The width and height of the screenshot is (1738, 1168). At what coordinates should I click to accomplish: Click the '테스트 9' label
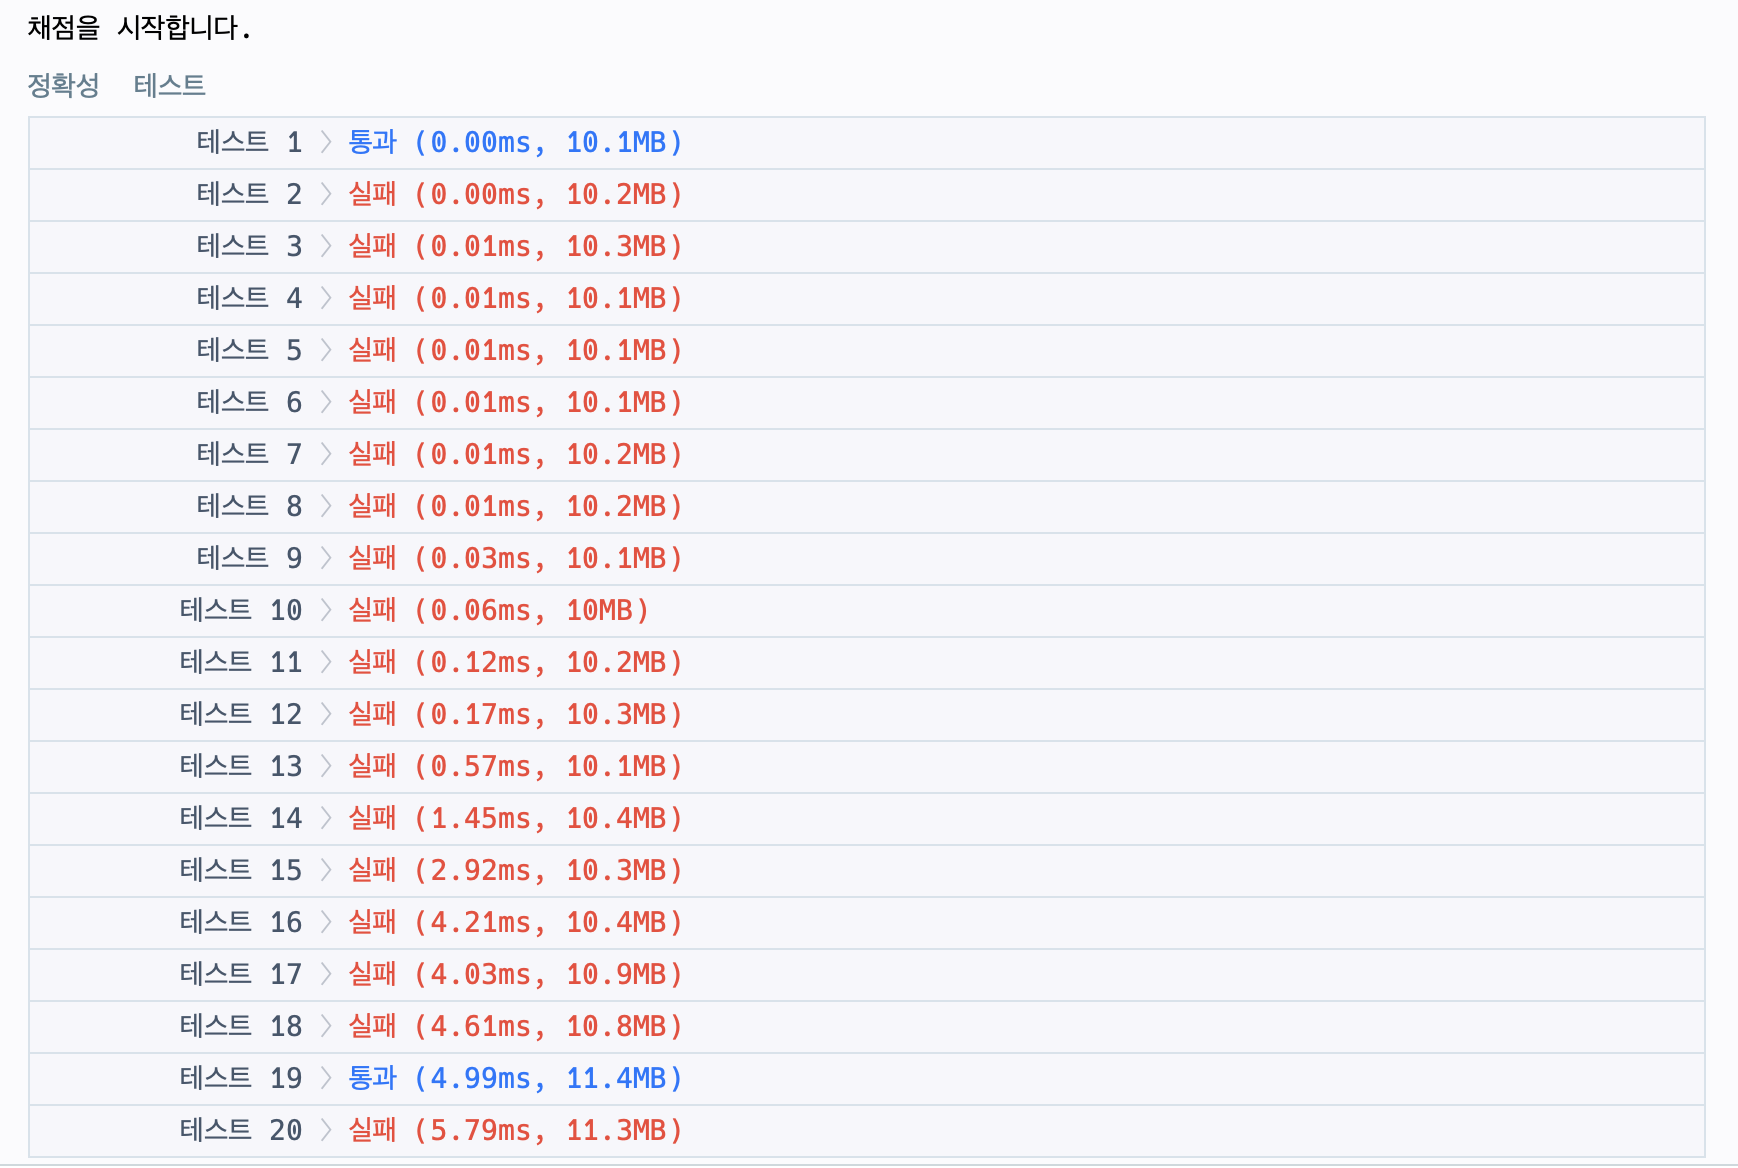pyautogui.click(x=249, y=558)
